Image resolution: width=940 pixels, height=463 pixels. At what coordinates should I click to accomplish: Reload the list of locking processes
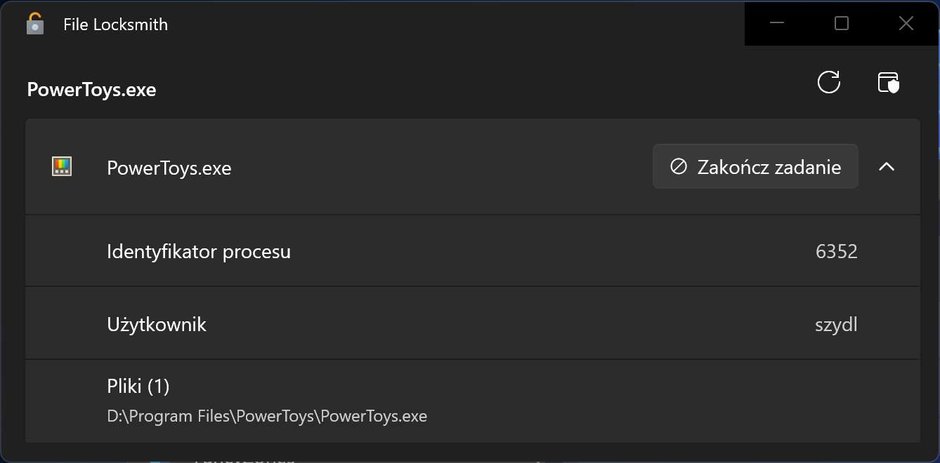coord(828,82)
